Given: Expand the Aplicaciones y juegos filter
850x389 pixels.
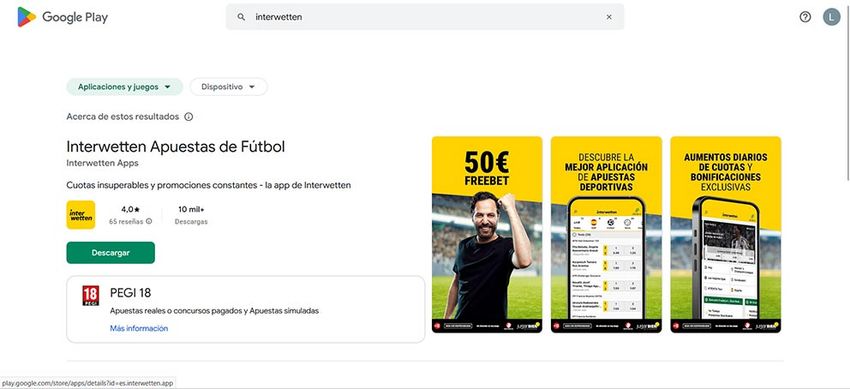Looking at the screenshot, I should point(125,87).
